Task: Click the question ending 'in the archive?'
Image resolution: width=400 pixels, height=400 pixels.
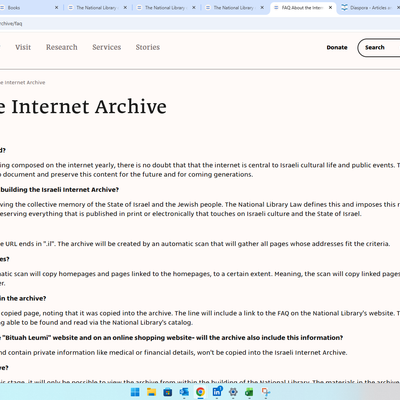Action: pyautogui.click(x=23, y=298)
